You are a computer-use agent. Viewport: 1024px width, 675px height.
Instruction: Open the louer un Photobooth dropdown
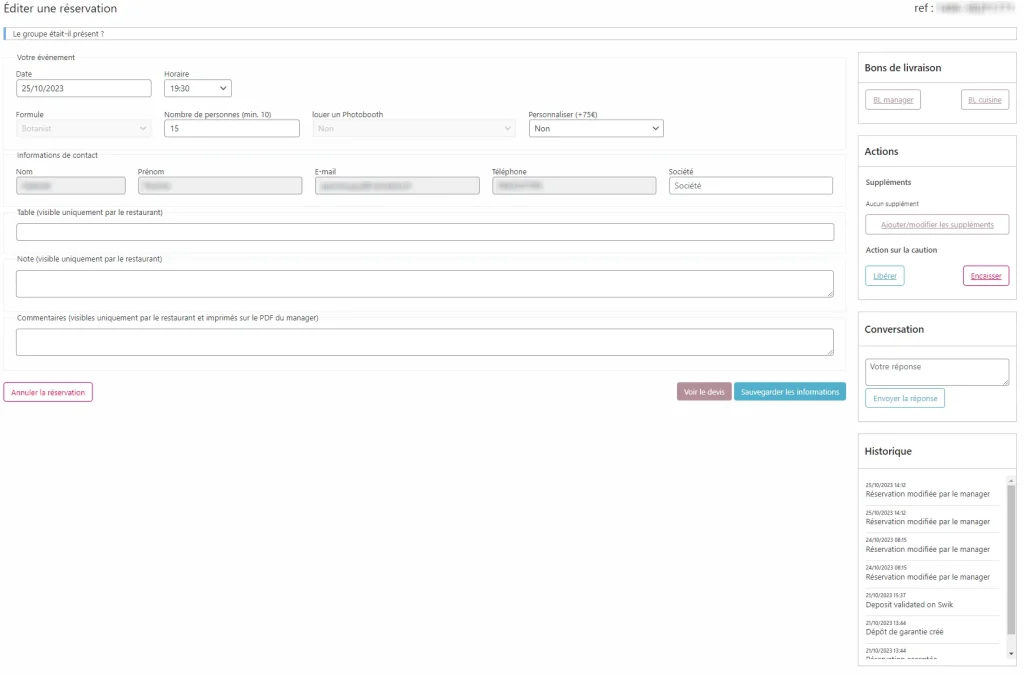tap(413, 129)
